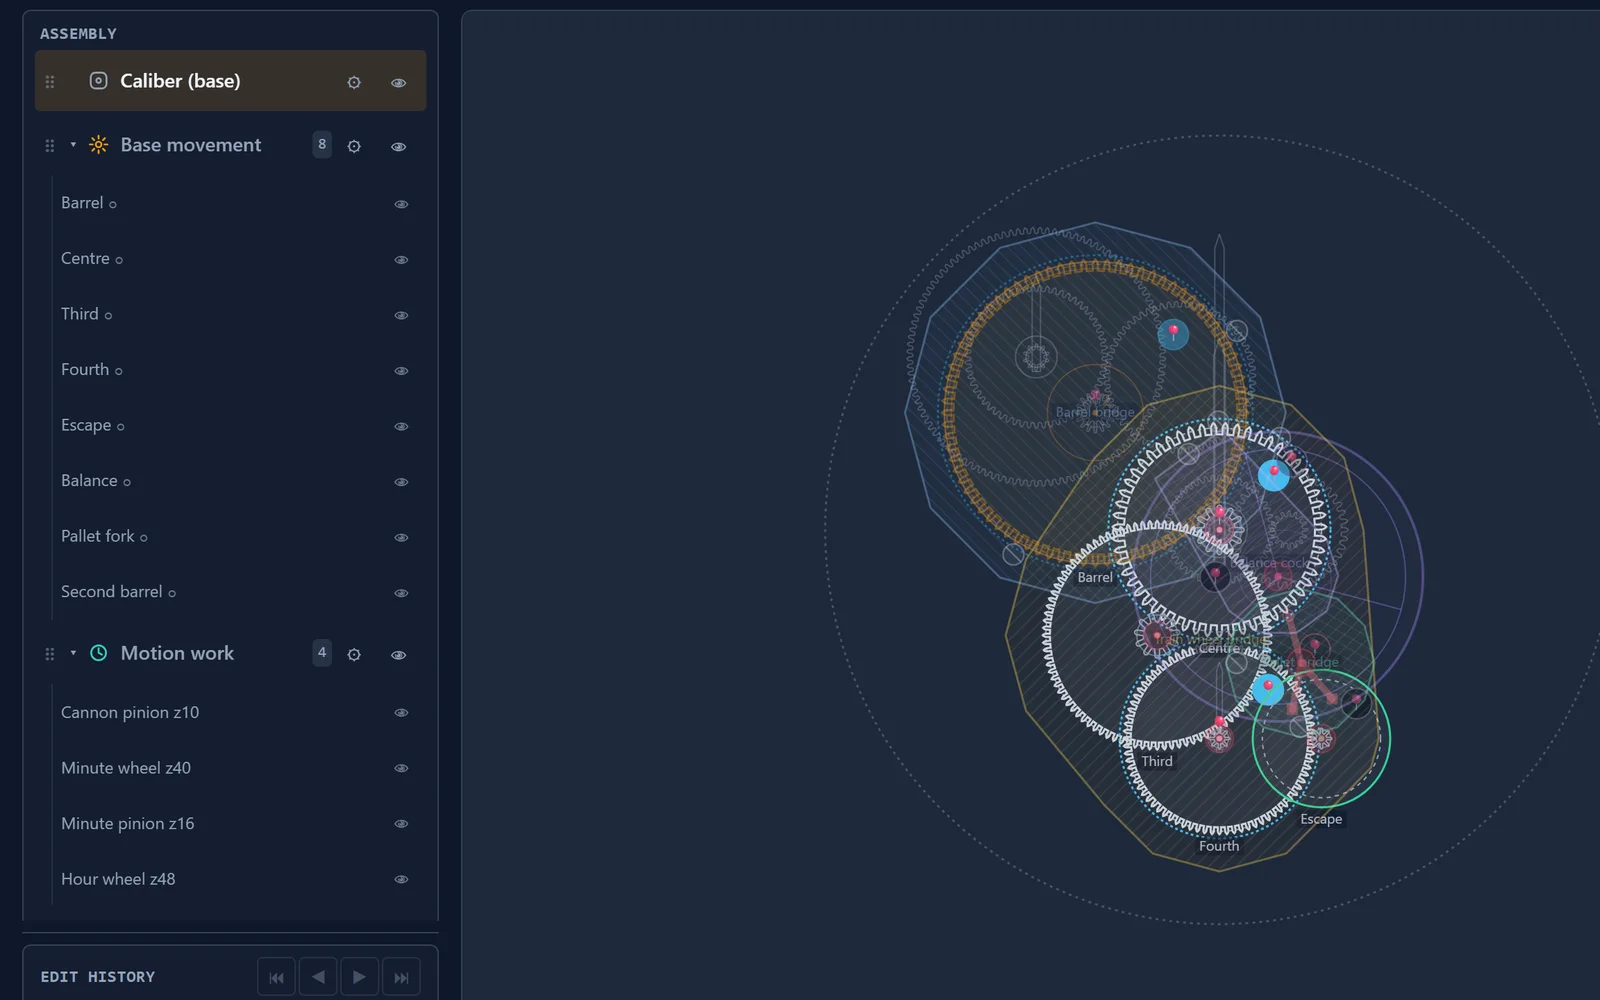Toggle visibility of Barrel

[x=401, y=204]
